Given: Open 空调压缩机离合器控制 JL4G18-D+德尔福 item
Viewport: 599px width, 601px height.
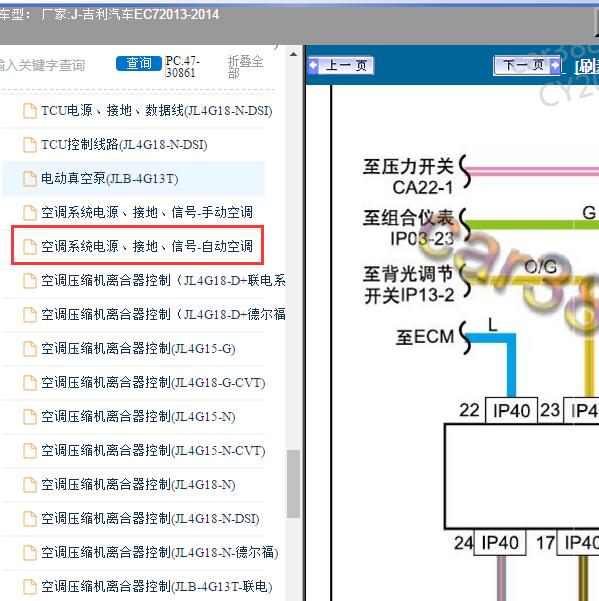Looking at the screenshot, I should click(163, 314).
